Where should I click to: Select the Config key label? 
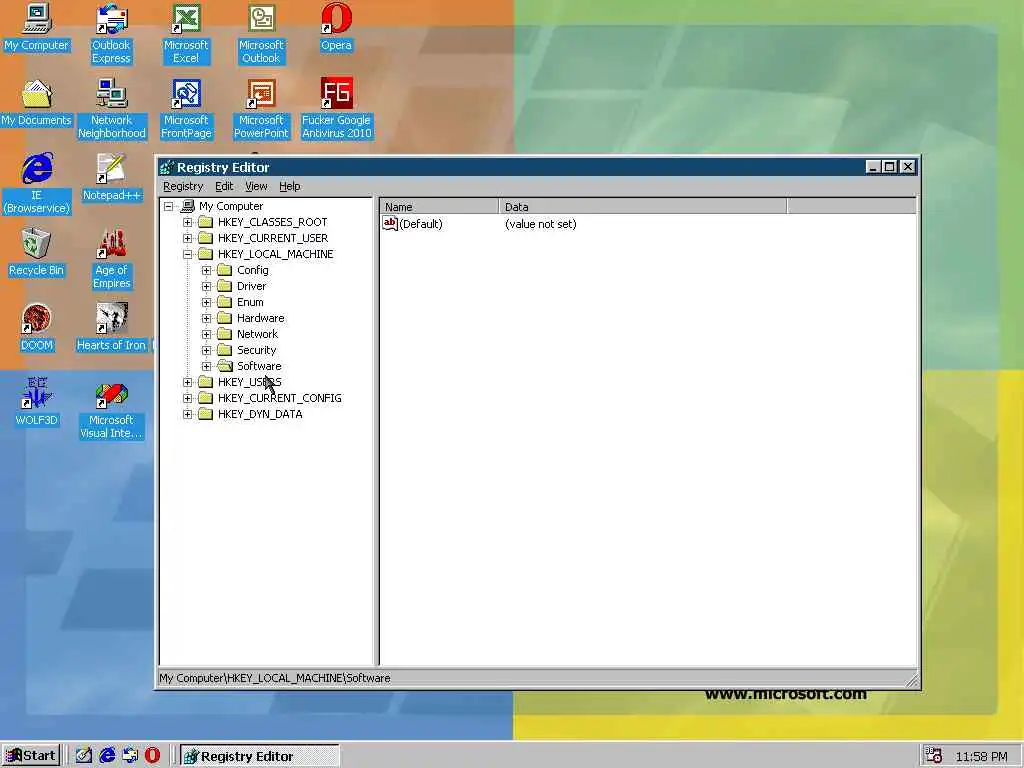pos(253,270)
